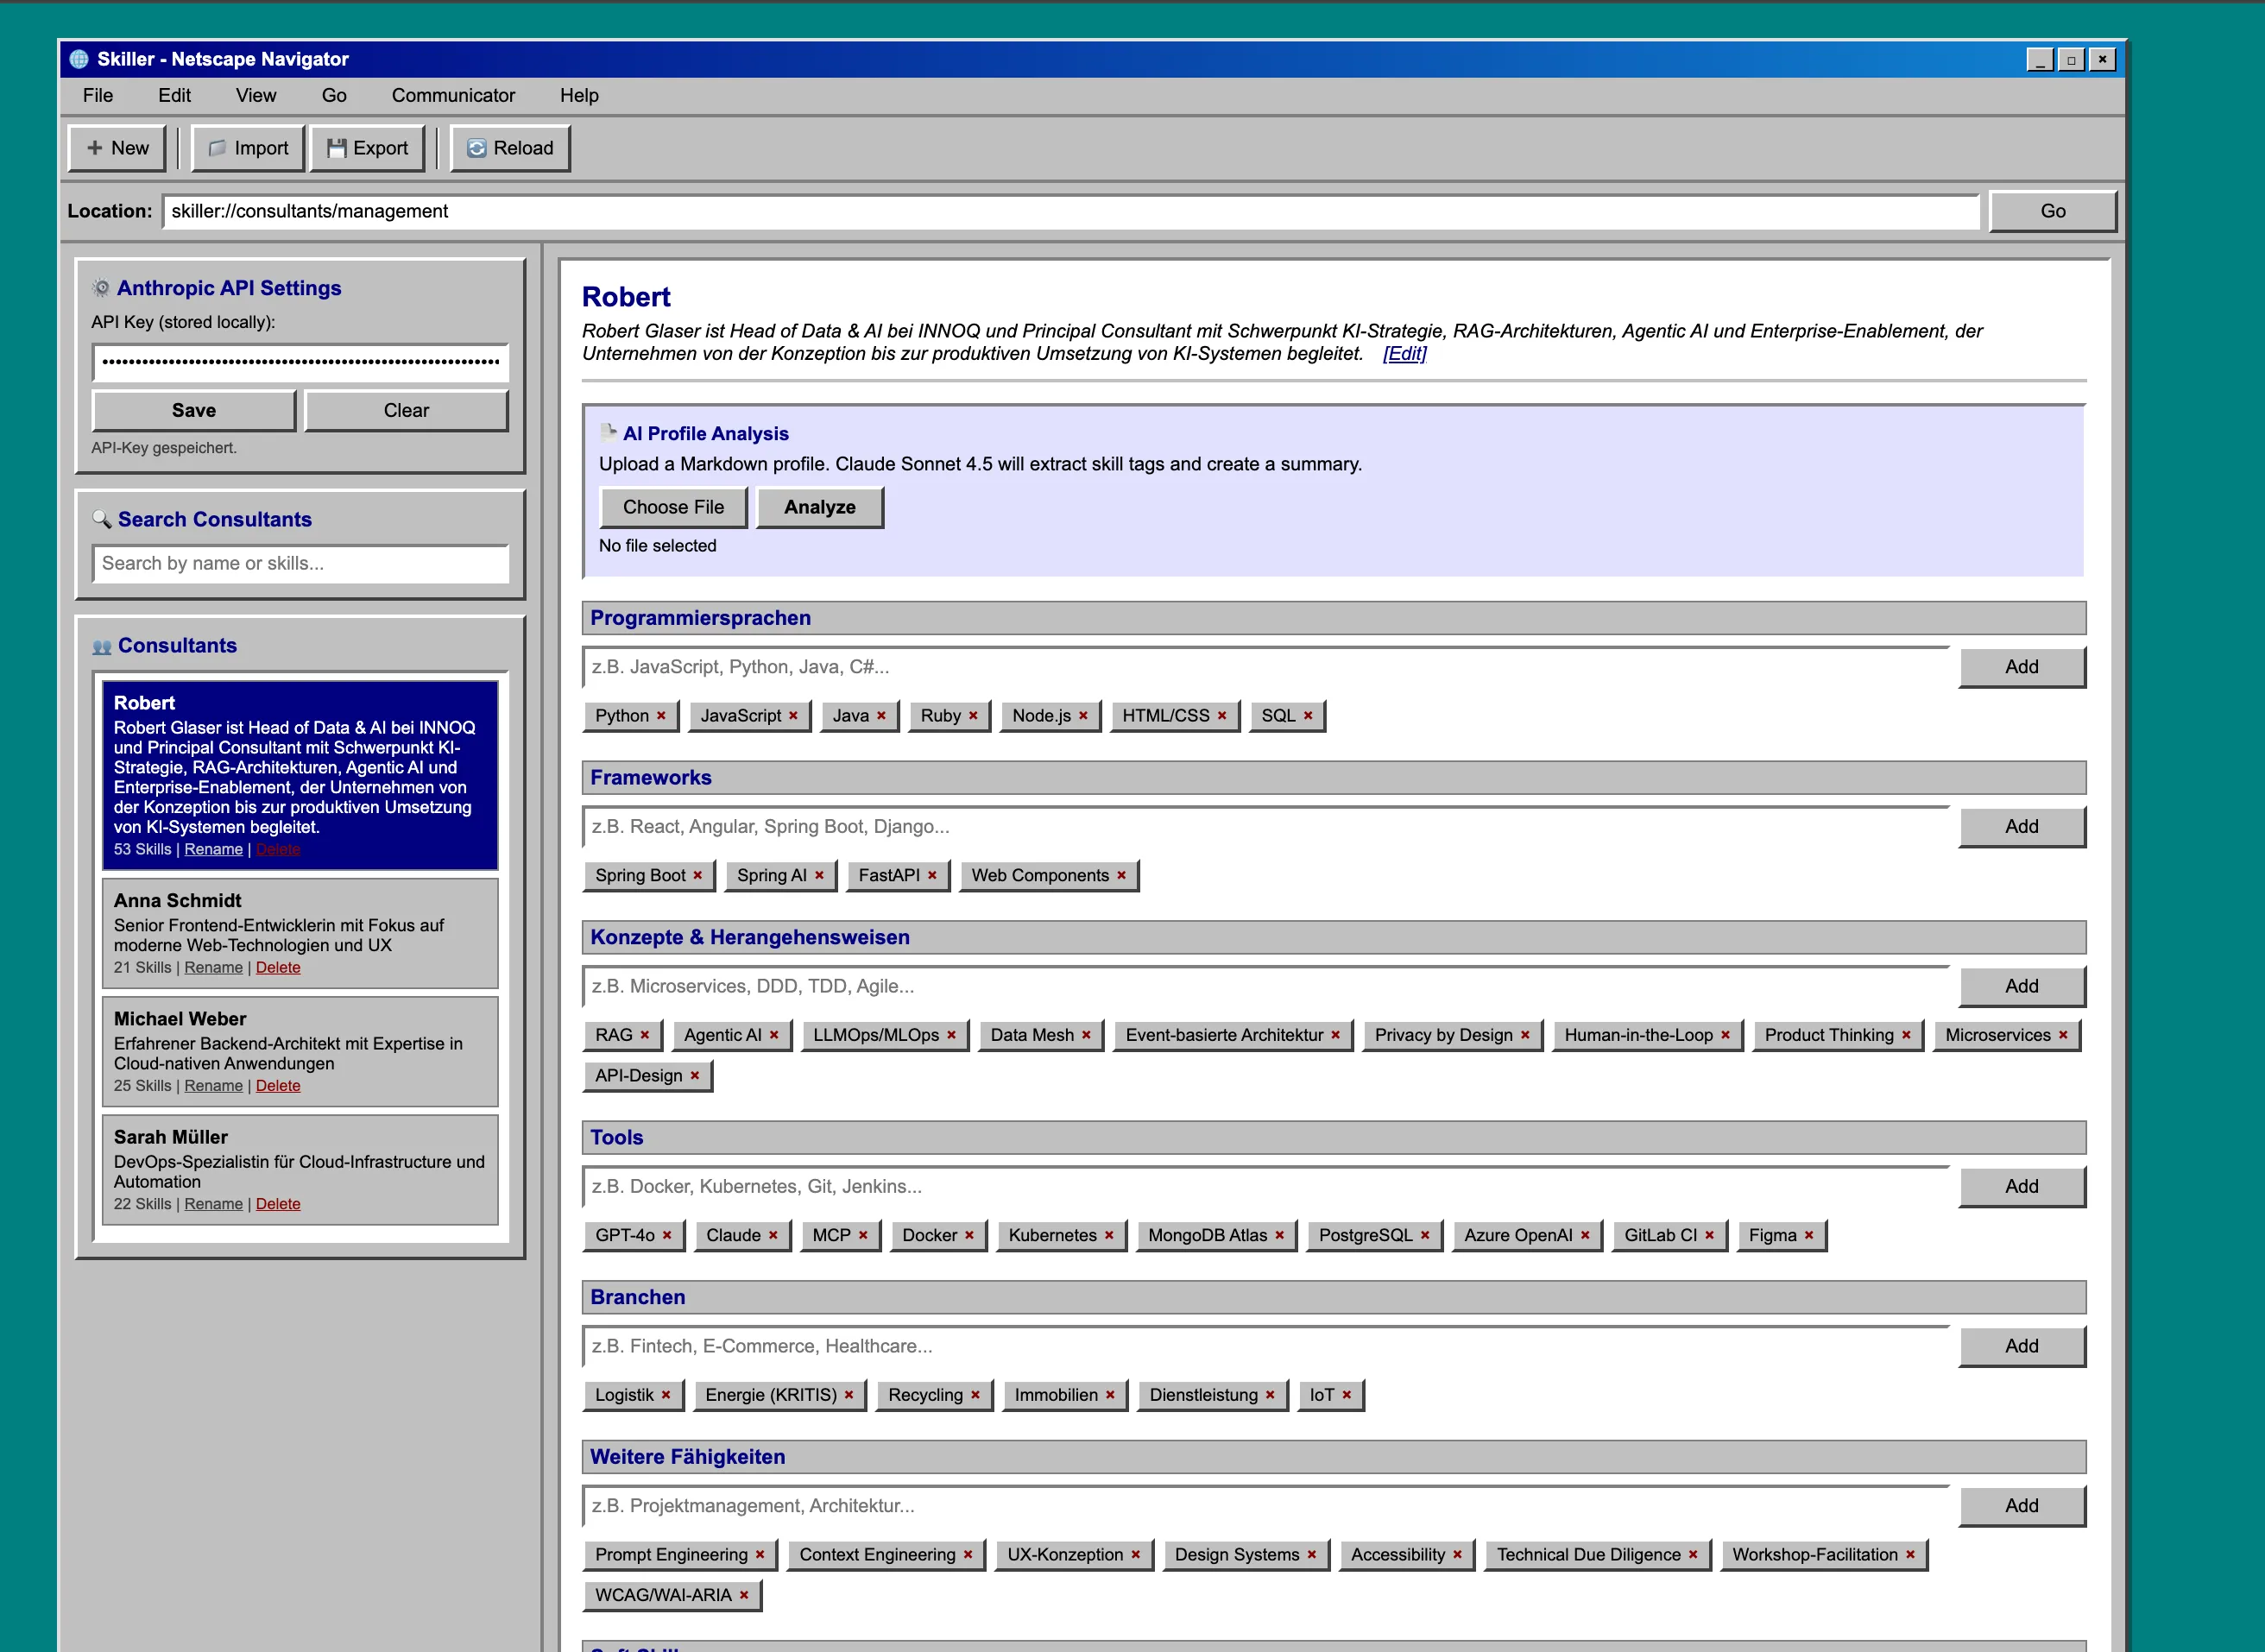
Task: Delete the consultant Sarah Müller
Action: coord(278,1204)
